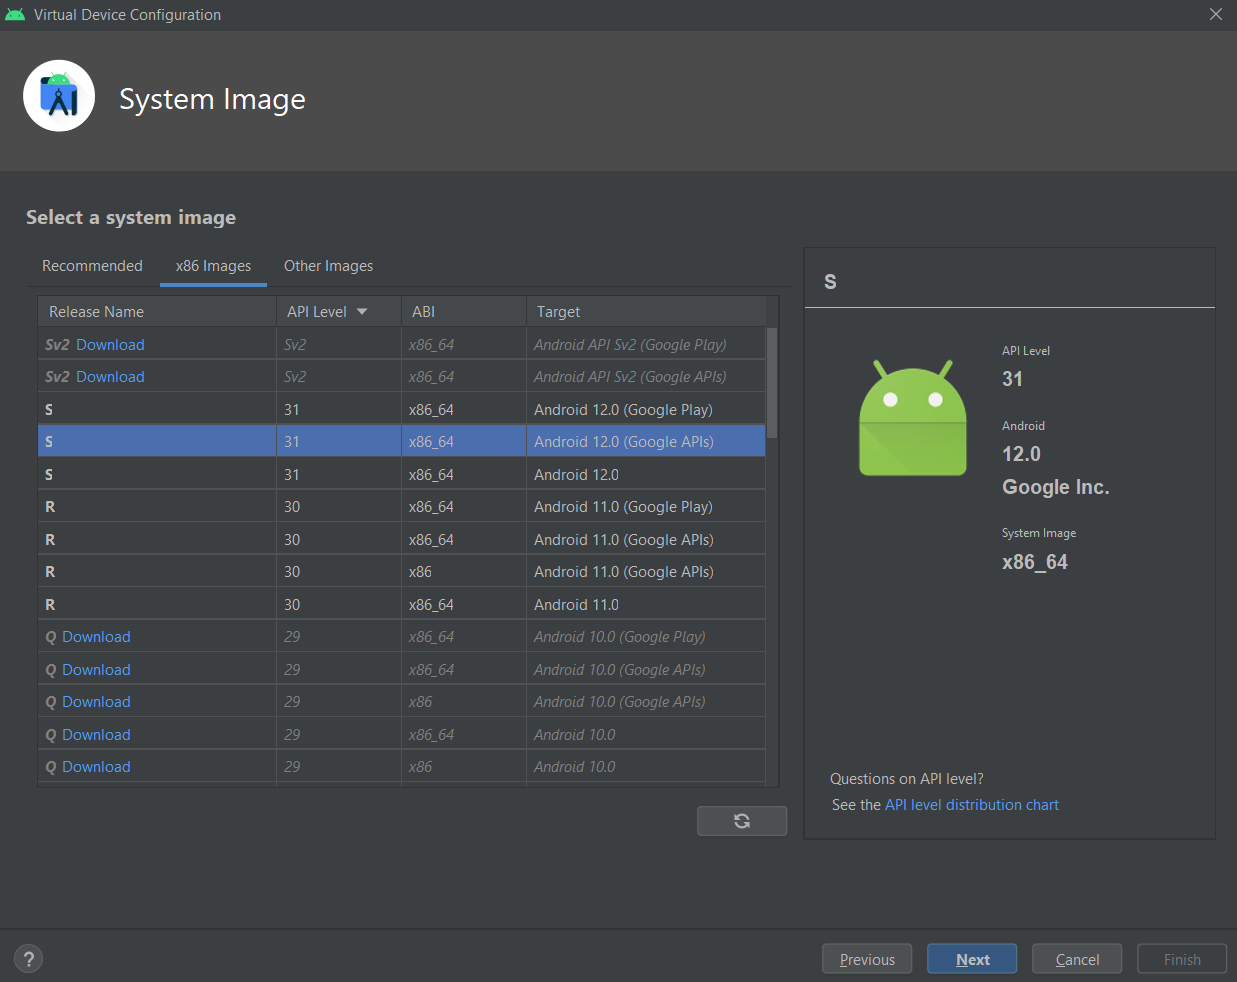1237x982 pixels.
Task: Download Sv2 Google Play system image
Action: click(x=110, y=345)
